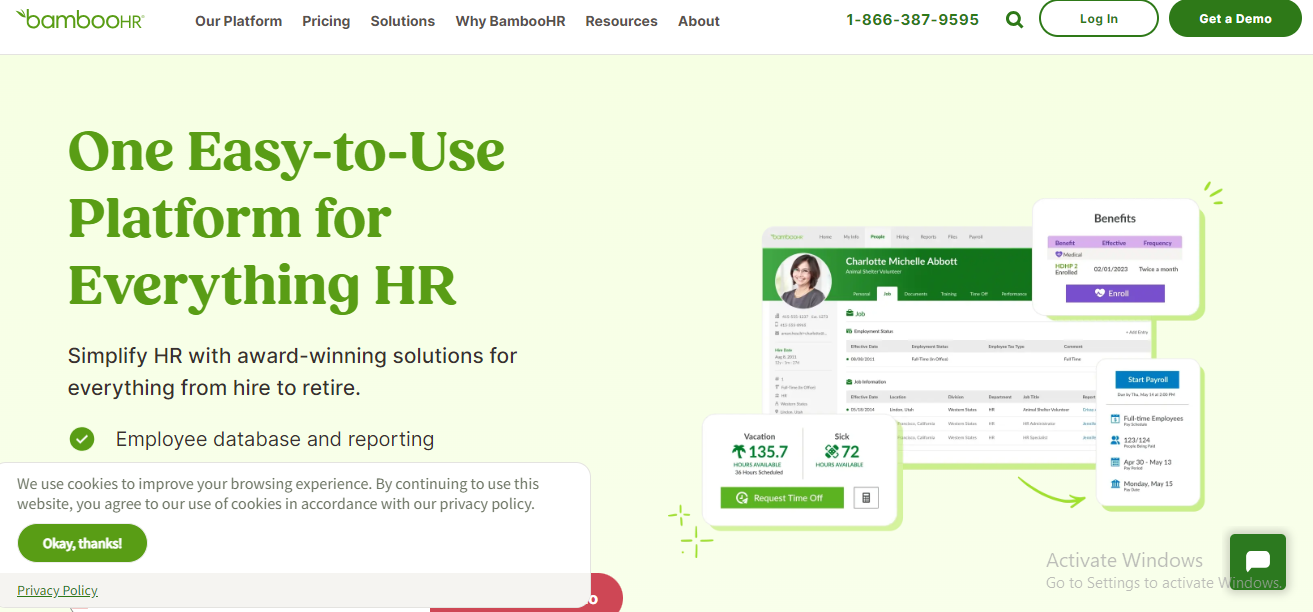Click the Full-time Employees pay schedule icon
Image resolution: width=1313 pixels, height=612 pixels.
click(1115, 419)
